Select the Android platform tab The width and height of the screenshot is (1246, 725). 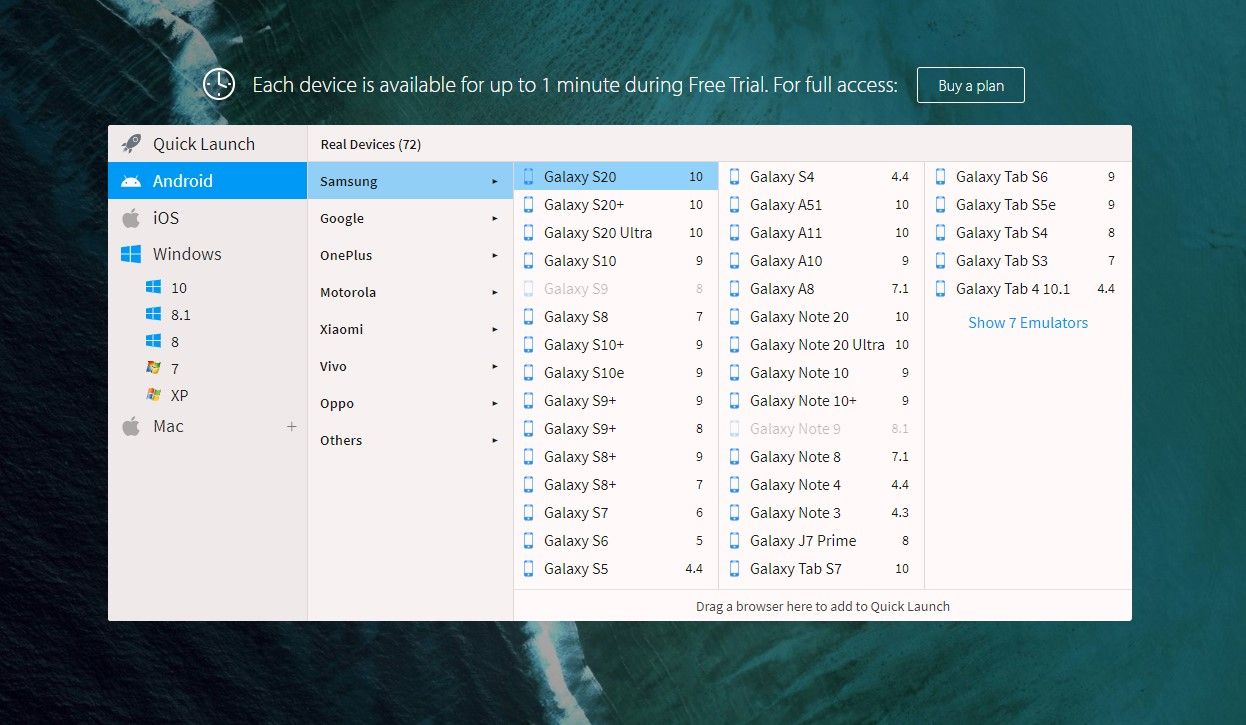pos(207,181)
